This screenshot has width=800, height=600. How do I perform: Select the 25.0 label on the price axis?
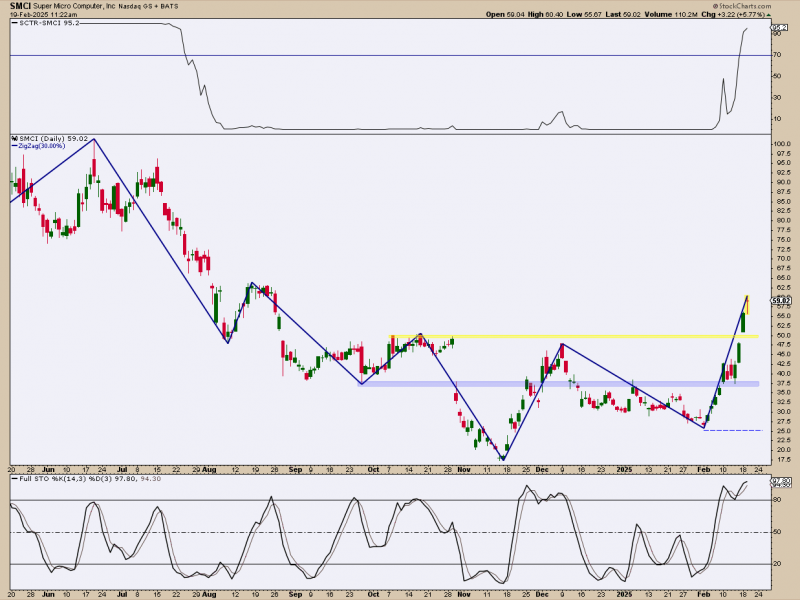point(782,431)
